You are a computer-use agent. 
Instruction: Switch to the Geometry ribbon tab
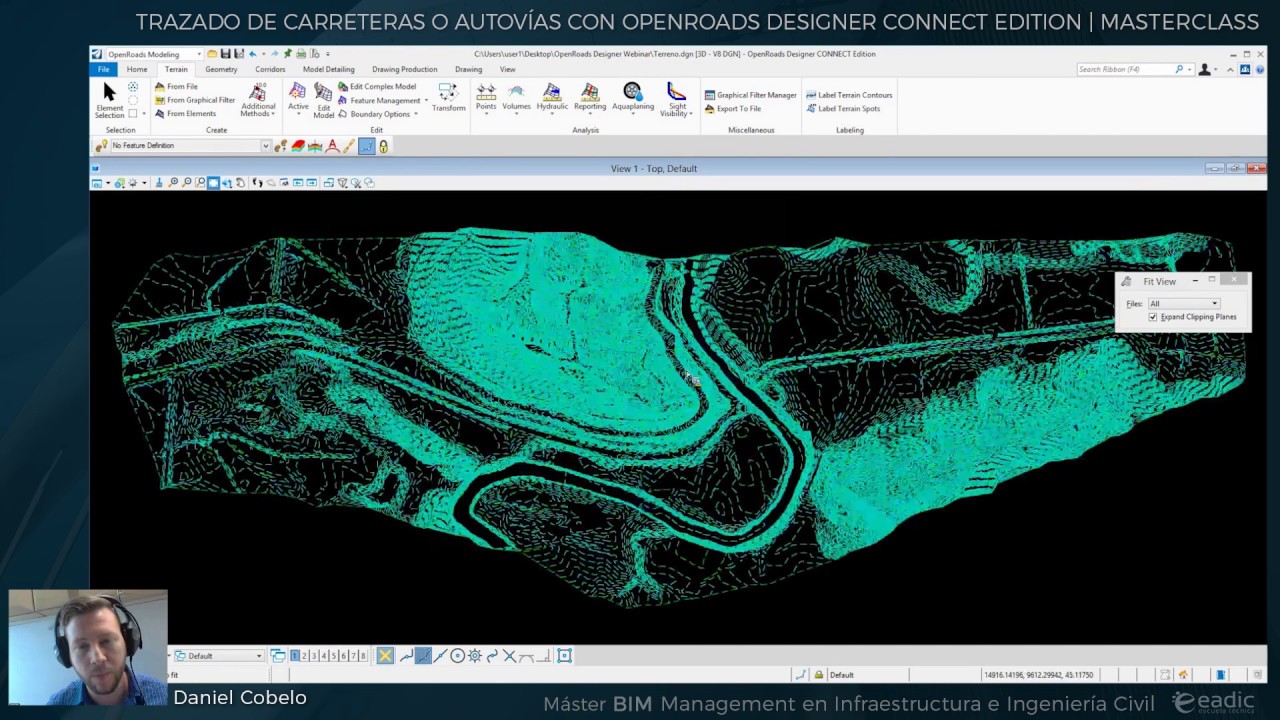pyautogui.click(x=221, y=70)
